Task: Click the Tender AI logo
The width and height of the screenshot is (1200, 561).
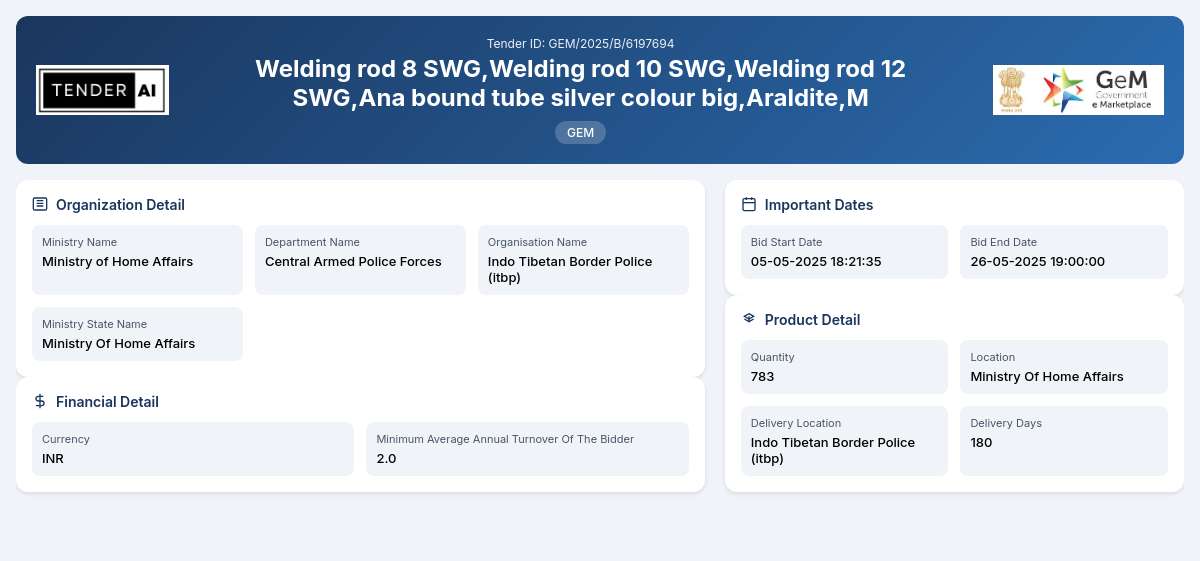Action: point(102,90)
